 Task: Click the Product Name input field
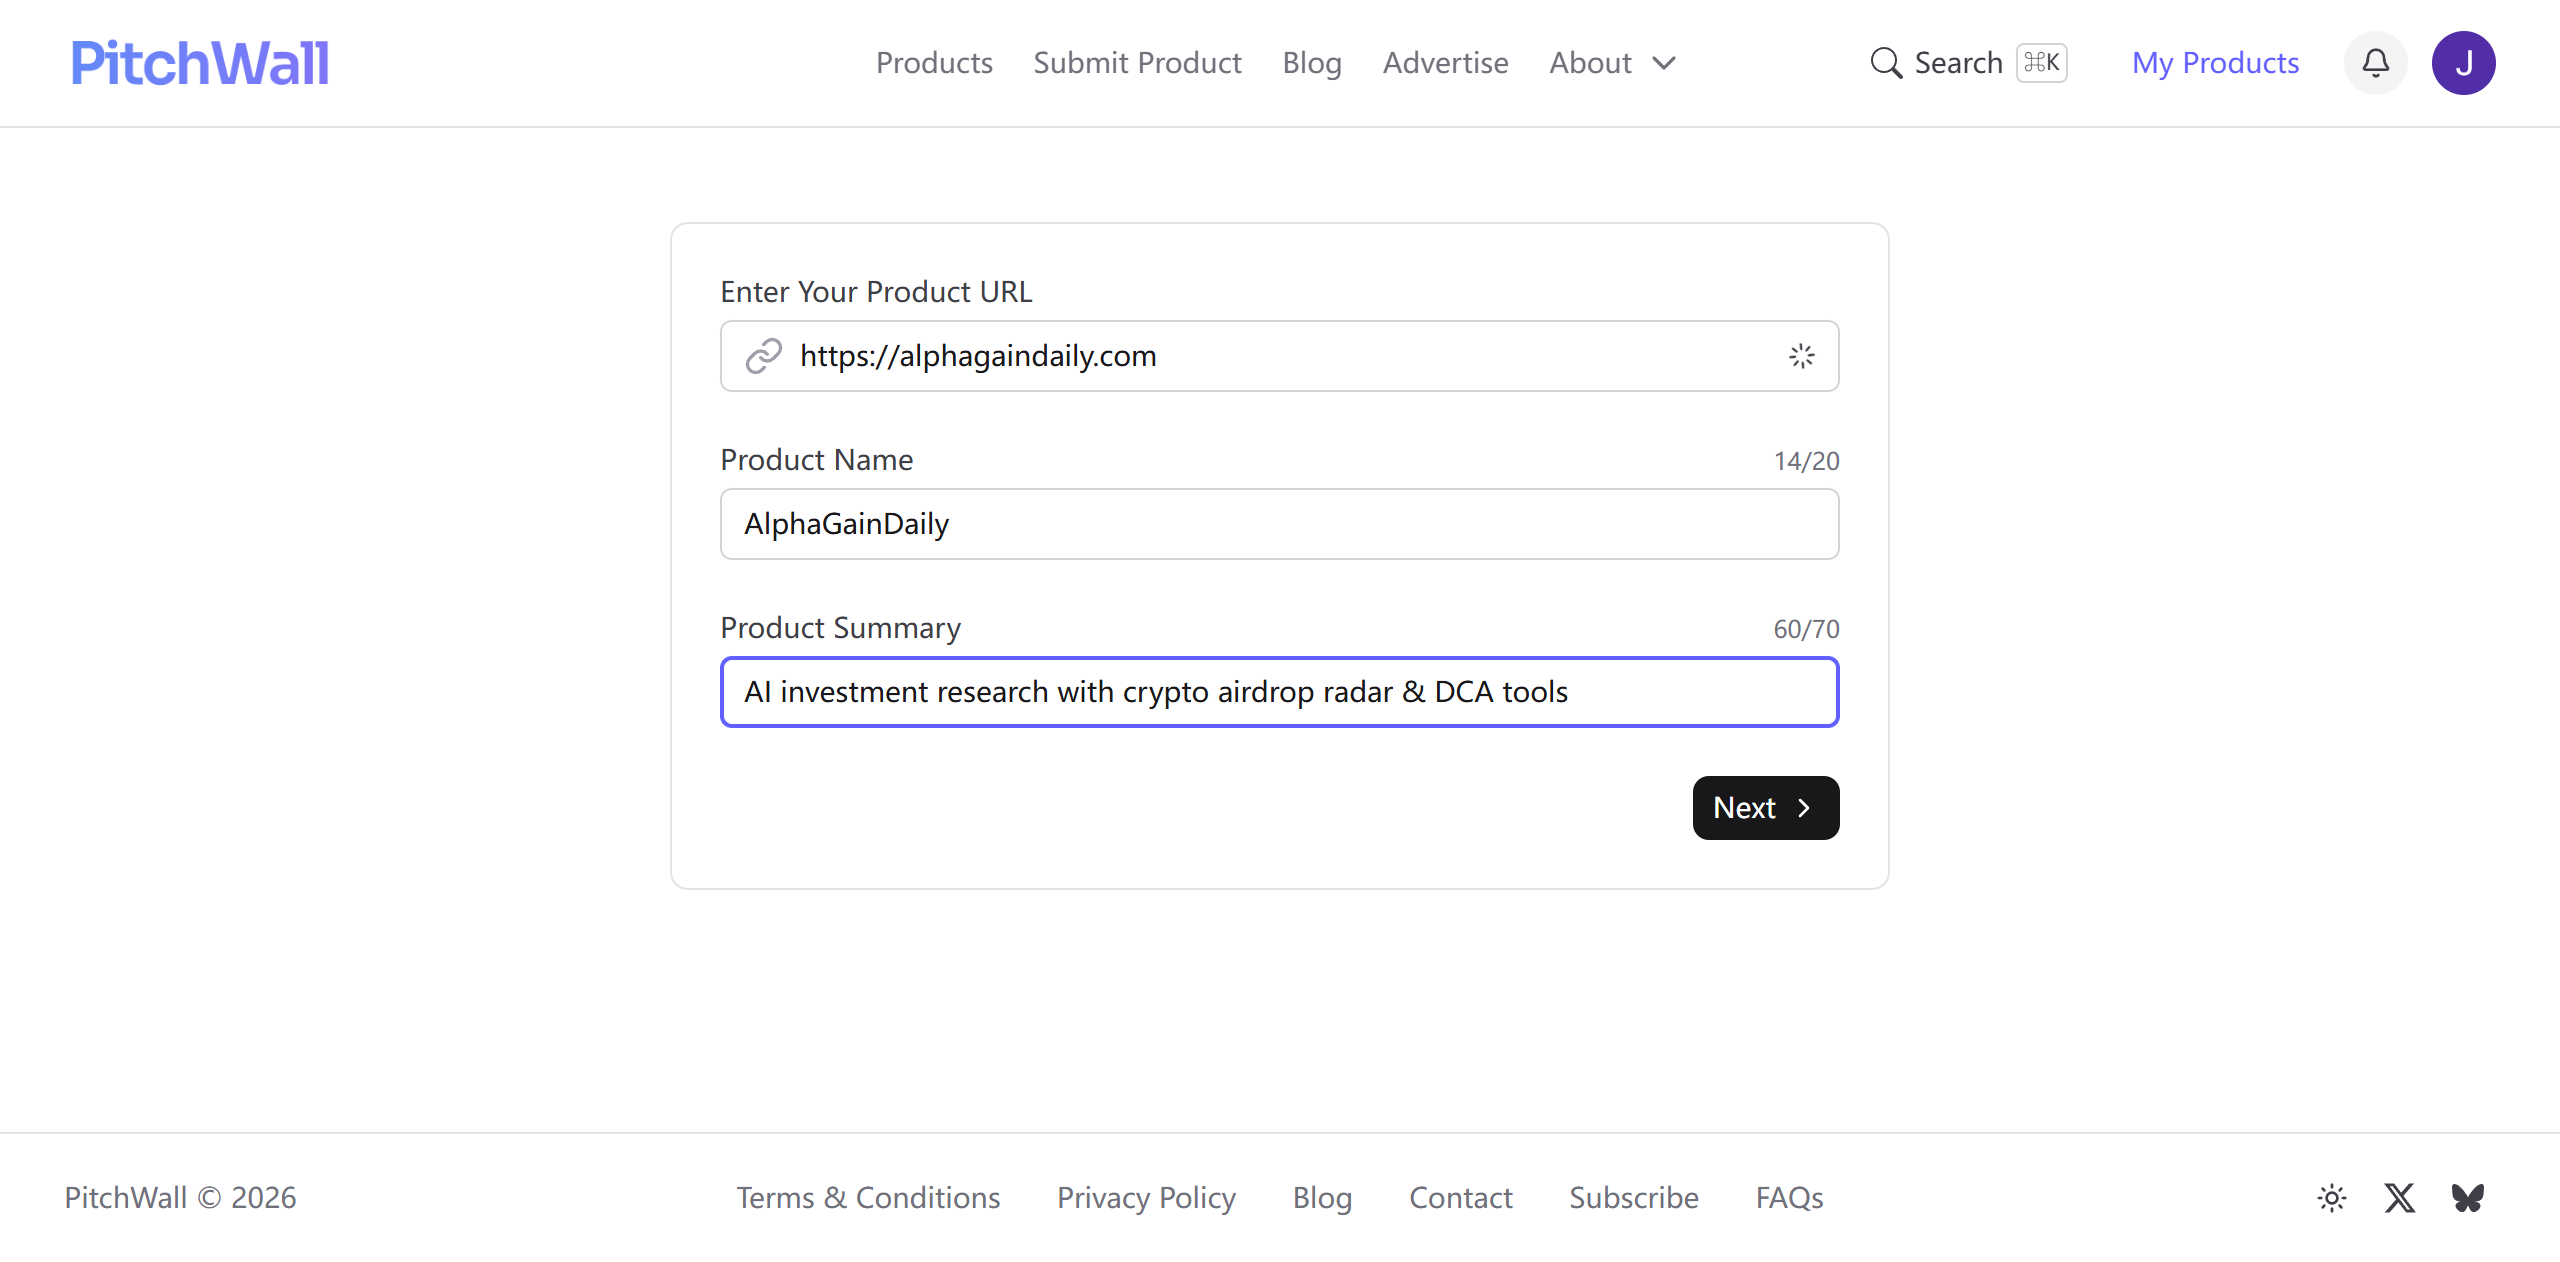click(x=1279, y=524)
